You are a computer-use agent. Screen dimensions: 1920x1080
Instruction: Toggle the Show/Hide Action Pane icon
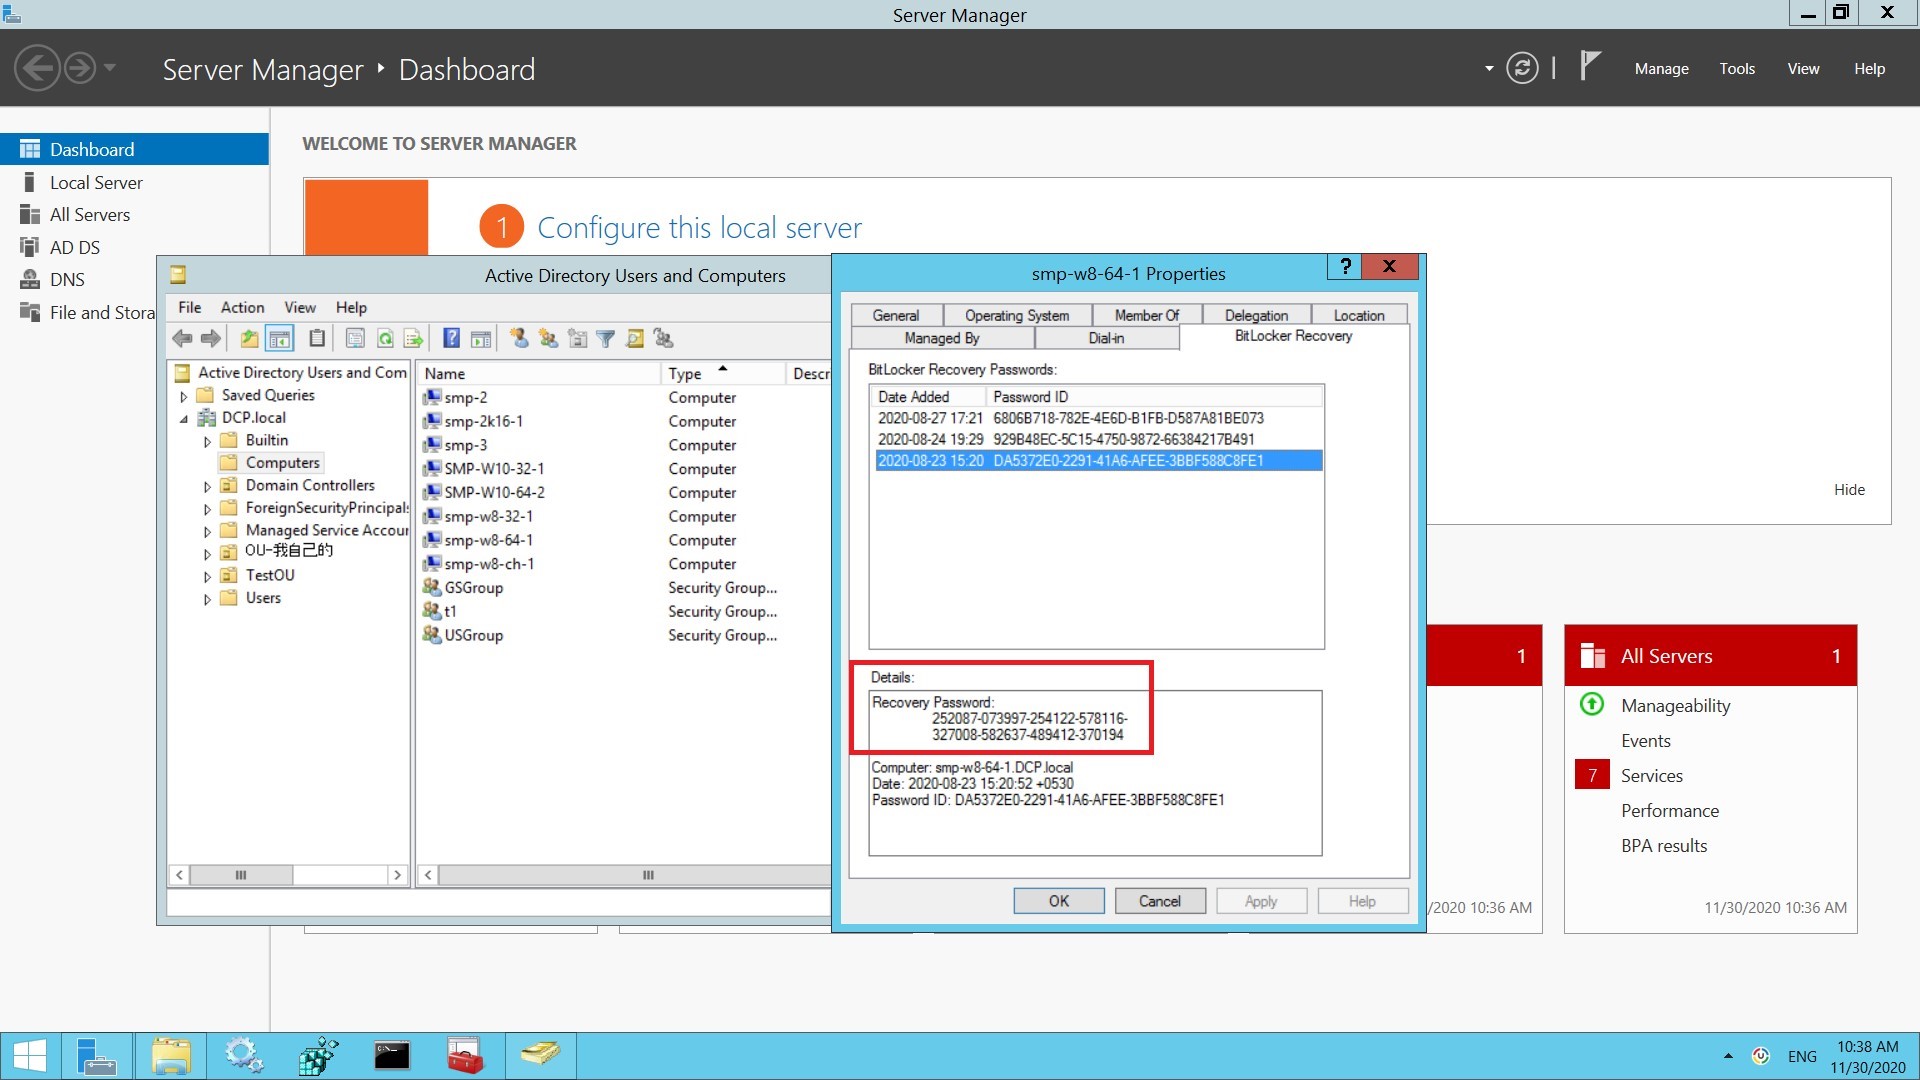(481, 339)
